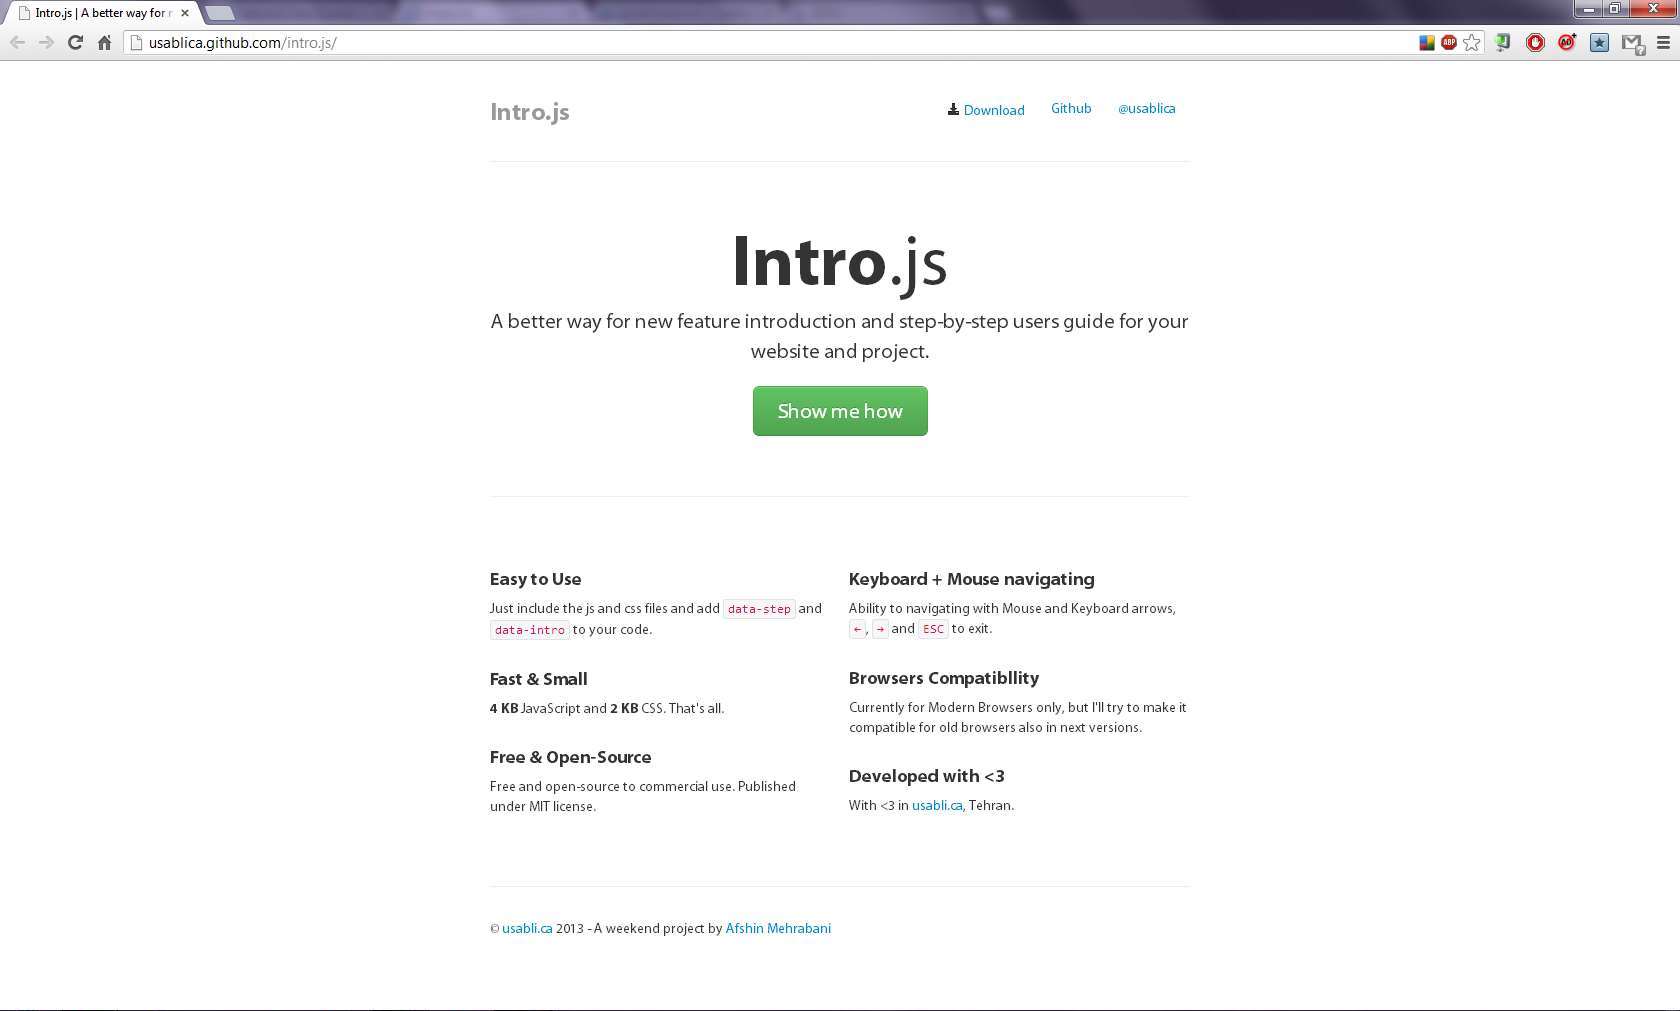The width and height of the screenshot is (1680, 1011).
Task: Open the Chrome hamburger menu
Action: [x=1664, y=43]
